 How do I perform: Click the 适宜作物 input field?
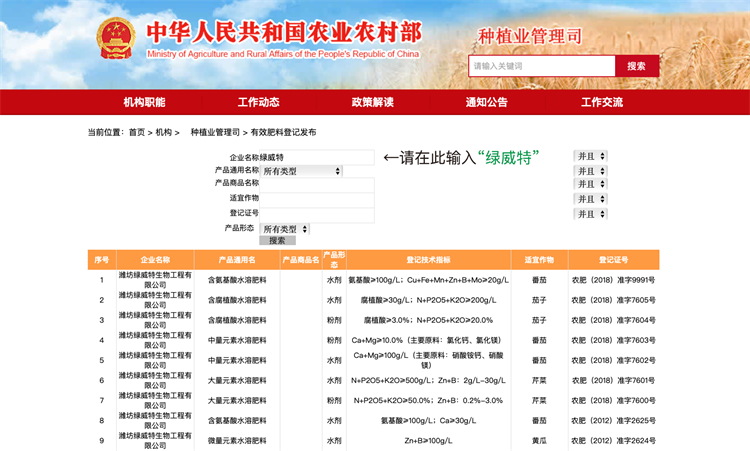coord(317,200)
